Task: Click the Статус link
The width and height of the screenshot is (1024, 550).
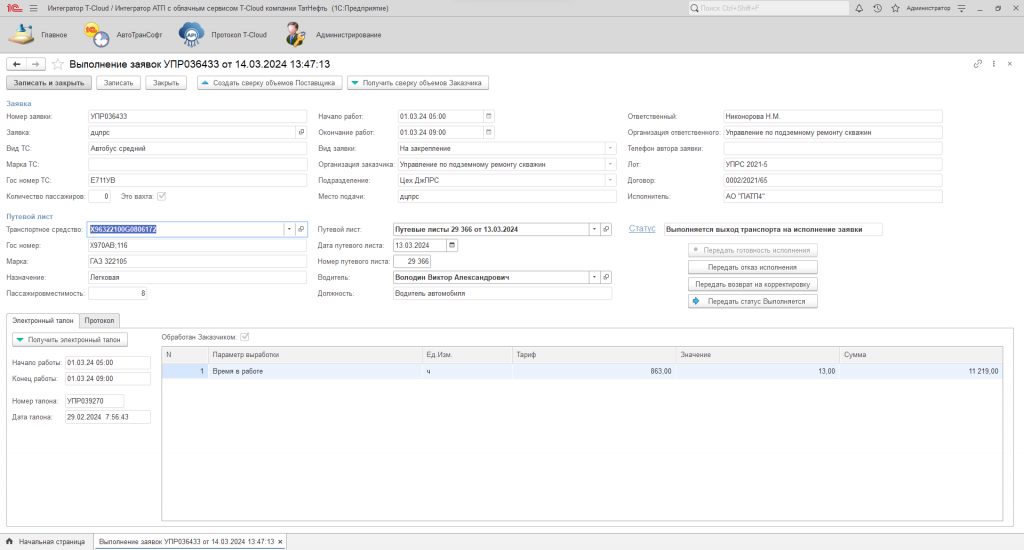Action: click(x=642, y=229)
